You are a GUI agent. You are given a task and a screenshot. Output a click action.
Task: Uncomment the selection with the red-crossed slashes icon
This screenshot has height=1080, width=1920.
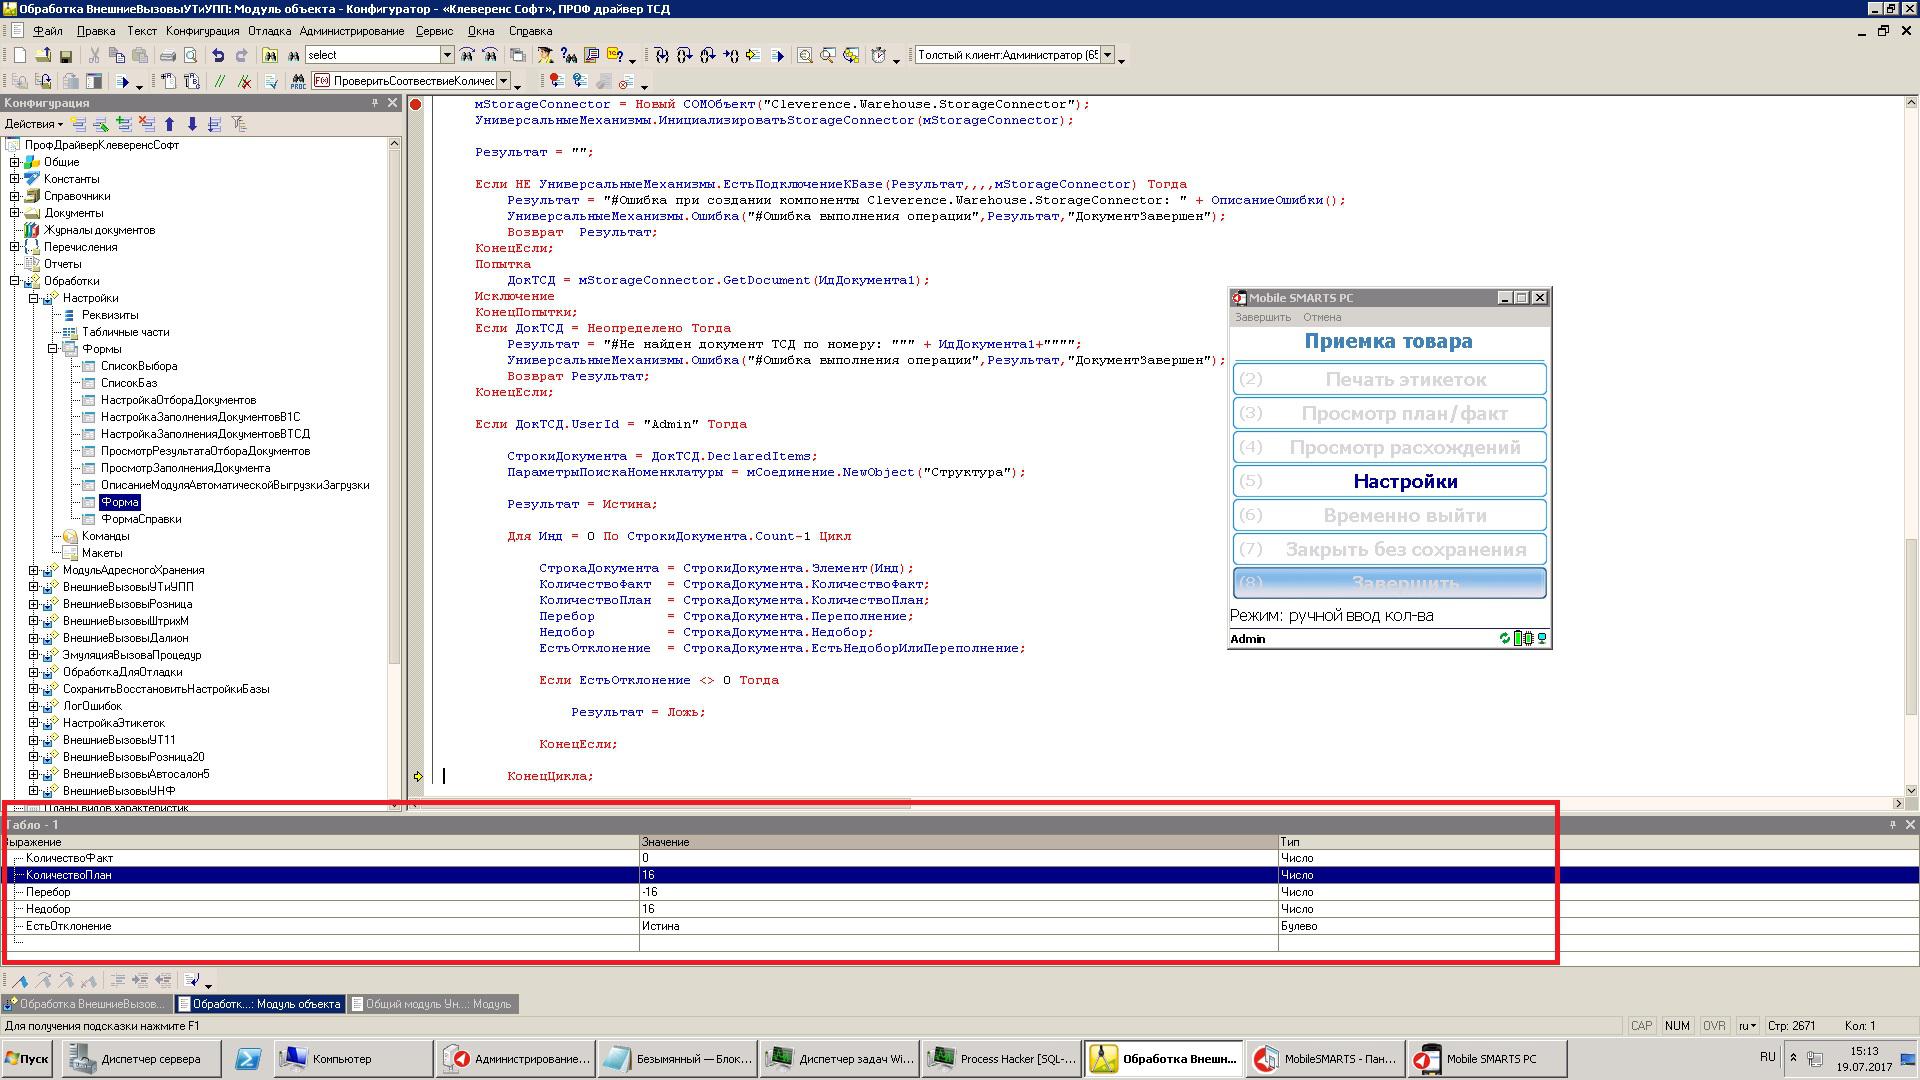(244, 82)
